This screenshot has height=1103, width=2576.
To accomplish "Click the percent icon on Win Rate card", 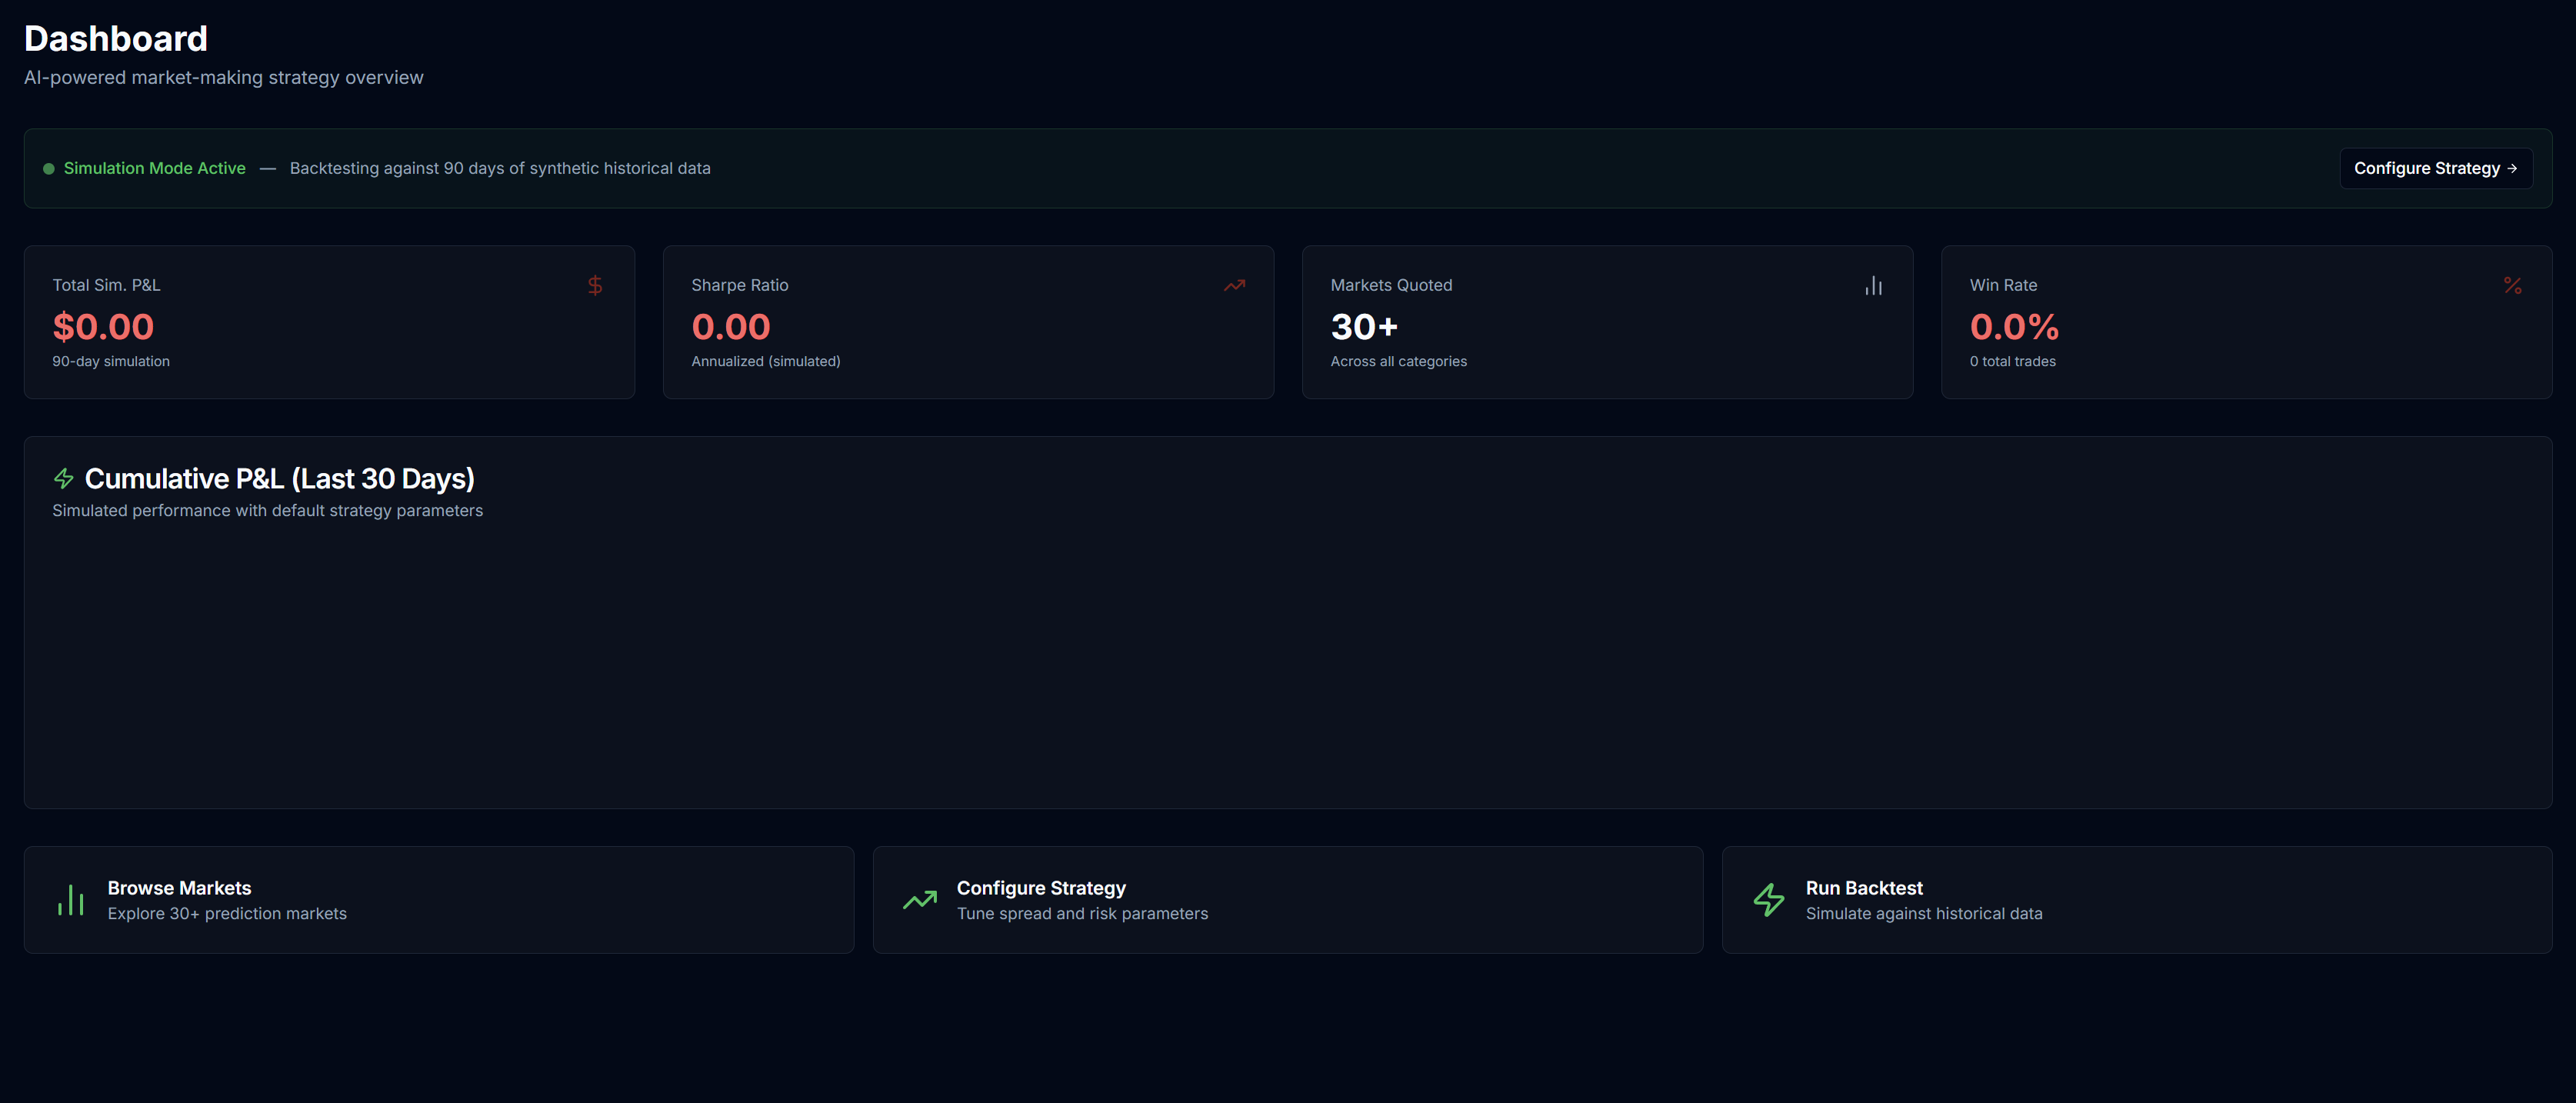I will pyautogui.click(x=2513, y=285).
